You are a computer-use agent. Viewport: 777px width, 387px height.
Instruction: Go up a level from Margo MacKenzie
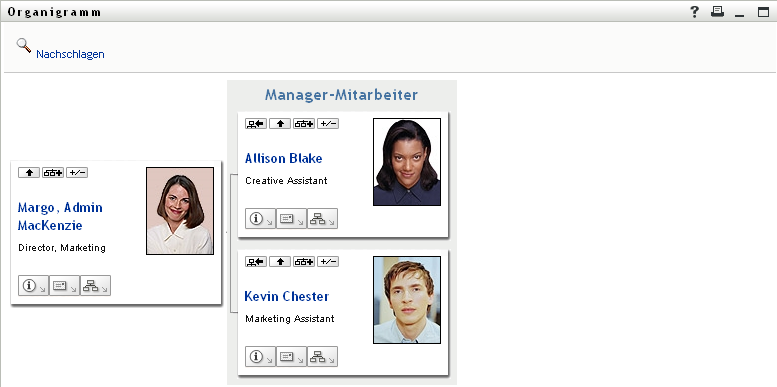pos(29,172)
